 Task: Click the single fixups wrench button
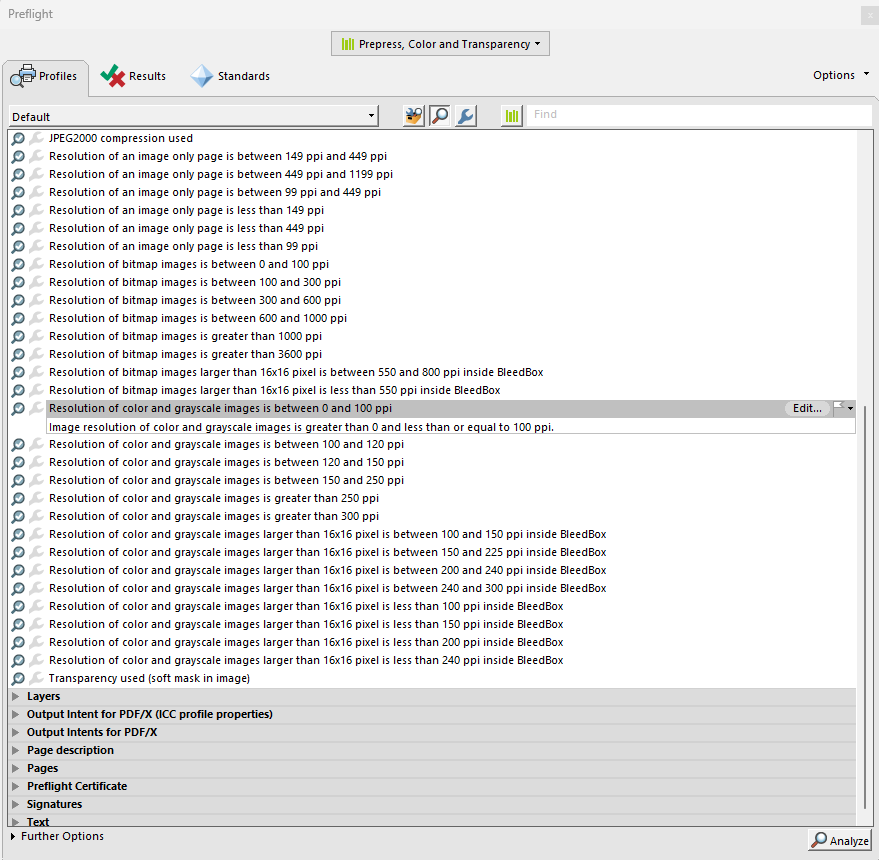tap(466, 116)
